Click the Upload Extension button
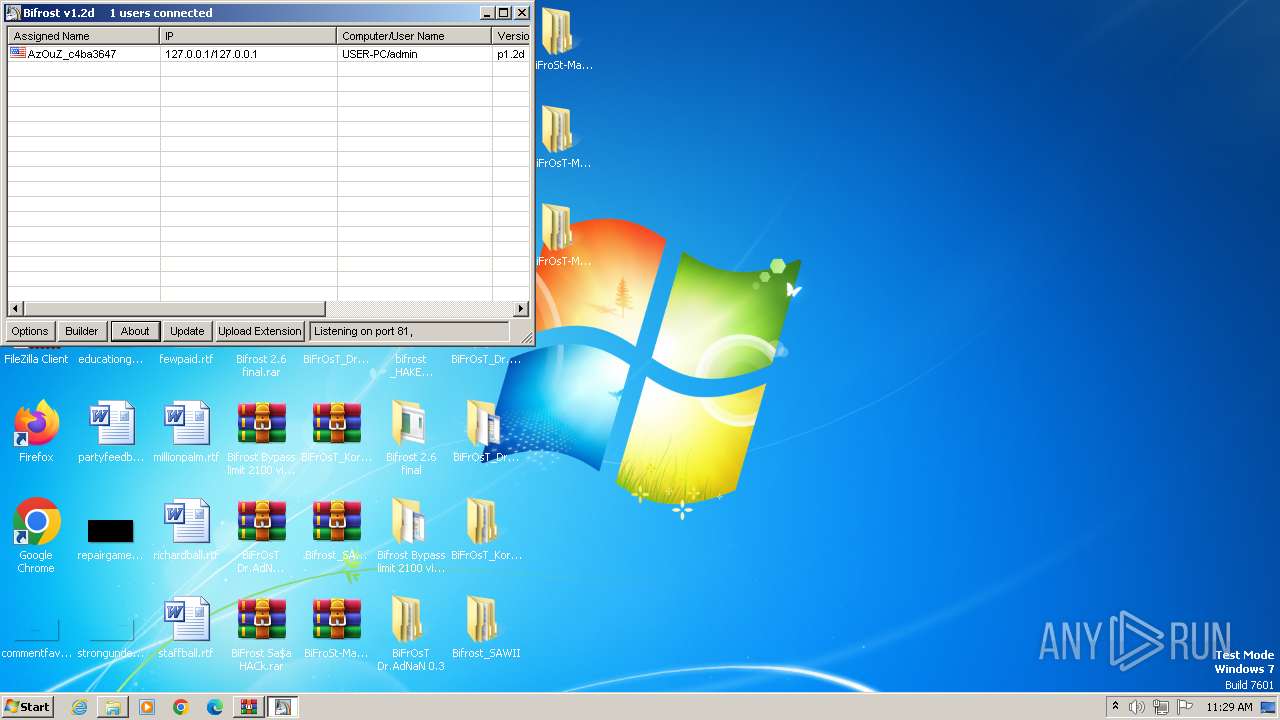Viewport: 1280px width, 720px height. (260, 331)
